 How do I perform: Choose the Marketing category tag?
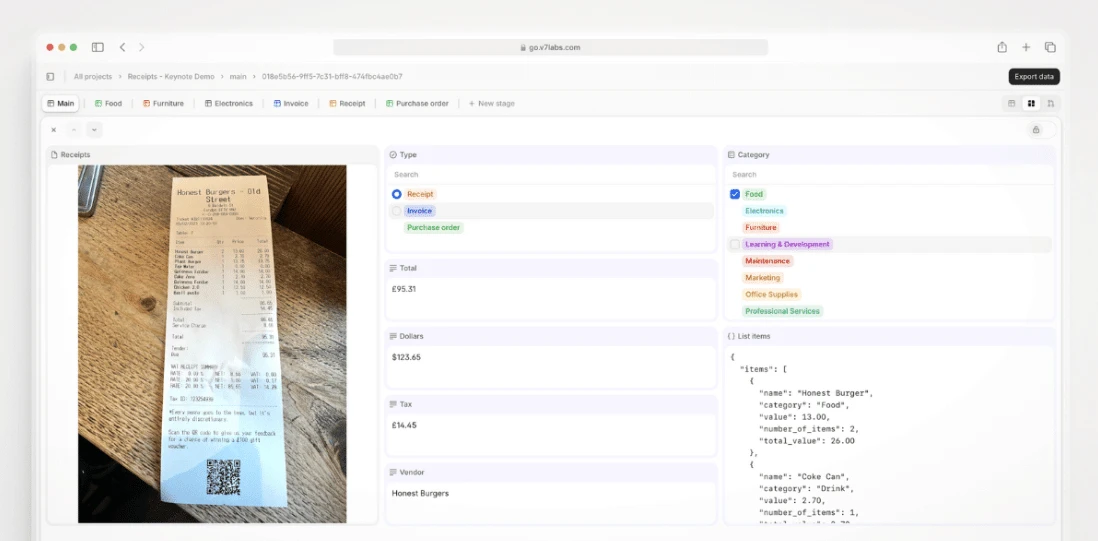[762, 278]
